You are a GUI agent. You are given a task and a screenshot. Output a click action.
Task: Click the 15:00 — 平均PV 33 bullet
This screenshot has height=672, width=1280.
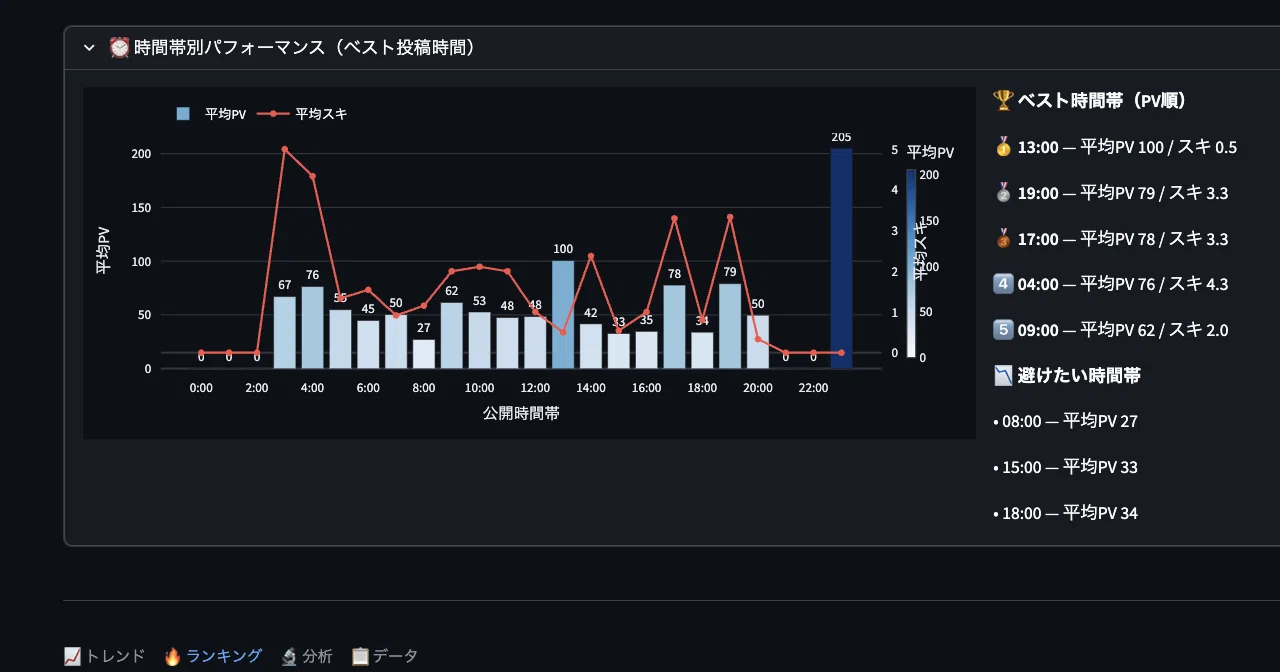click(x=1066, y=467)
